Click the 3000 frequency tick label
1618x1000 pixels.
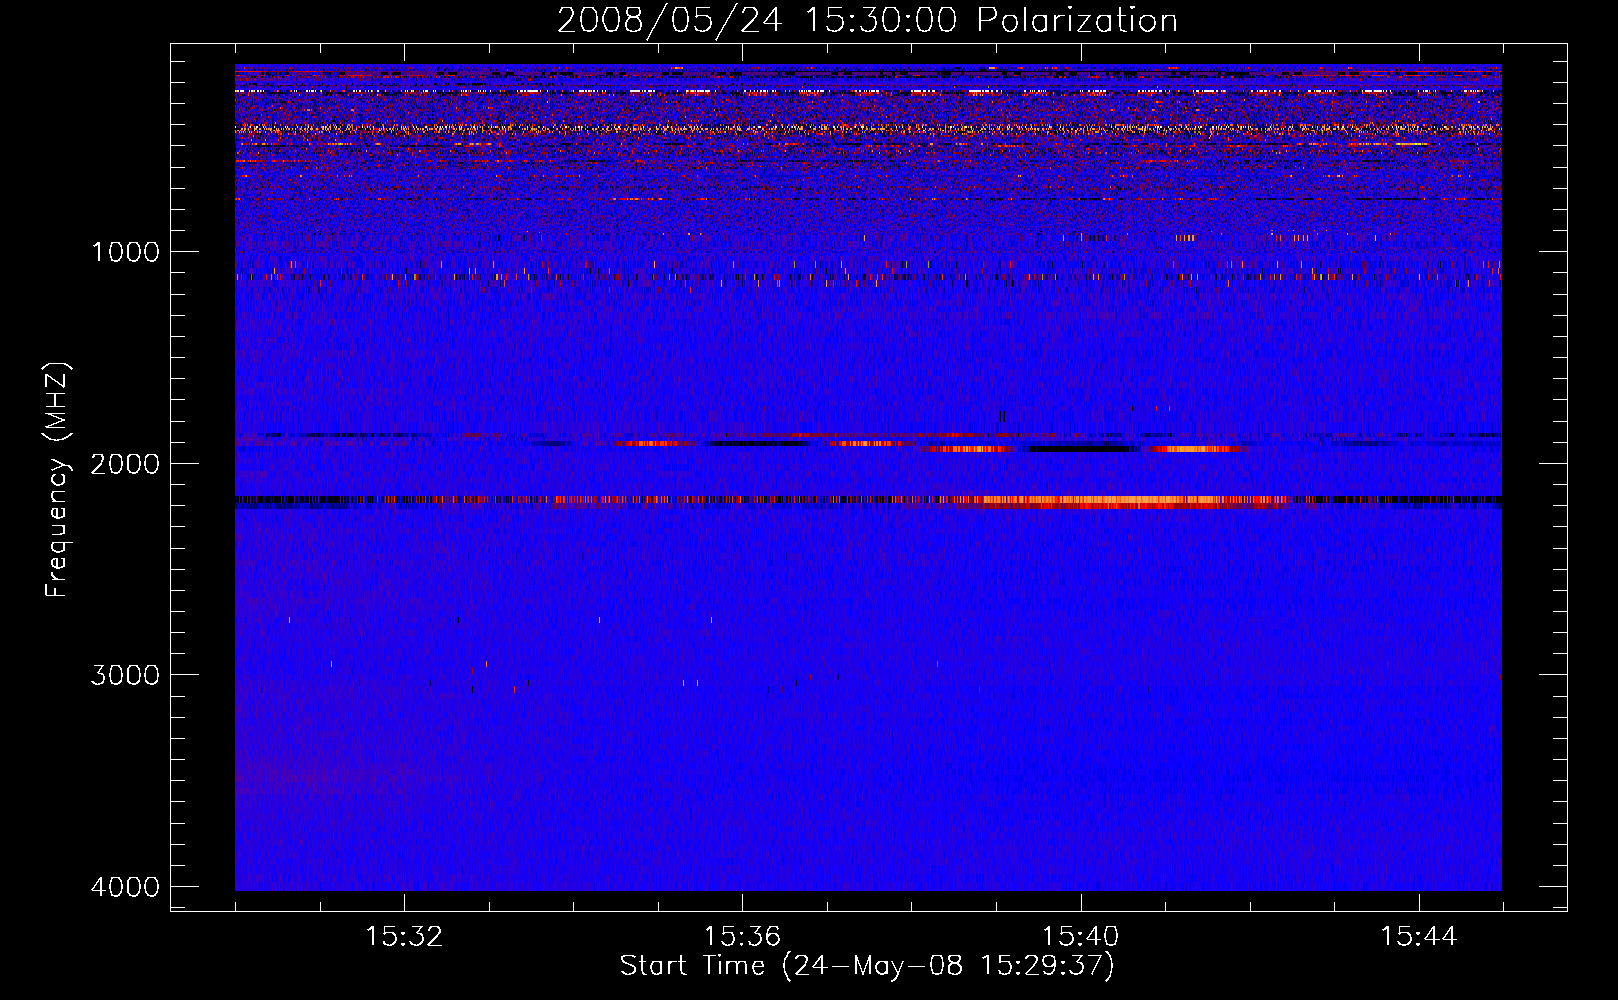coord(125,675)
